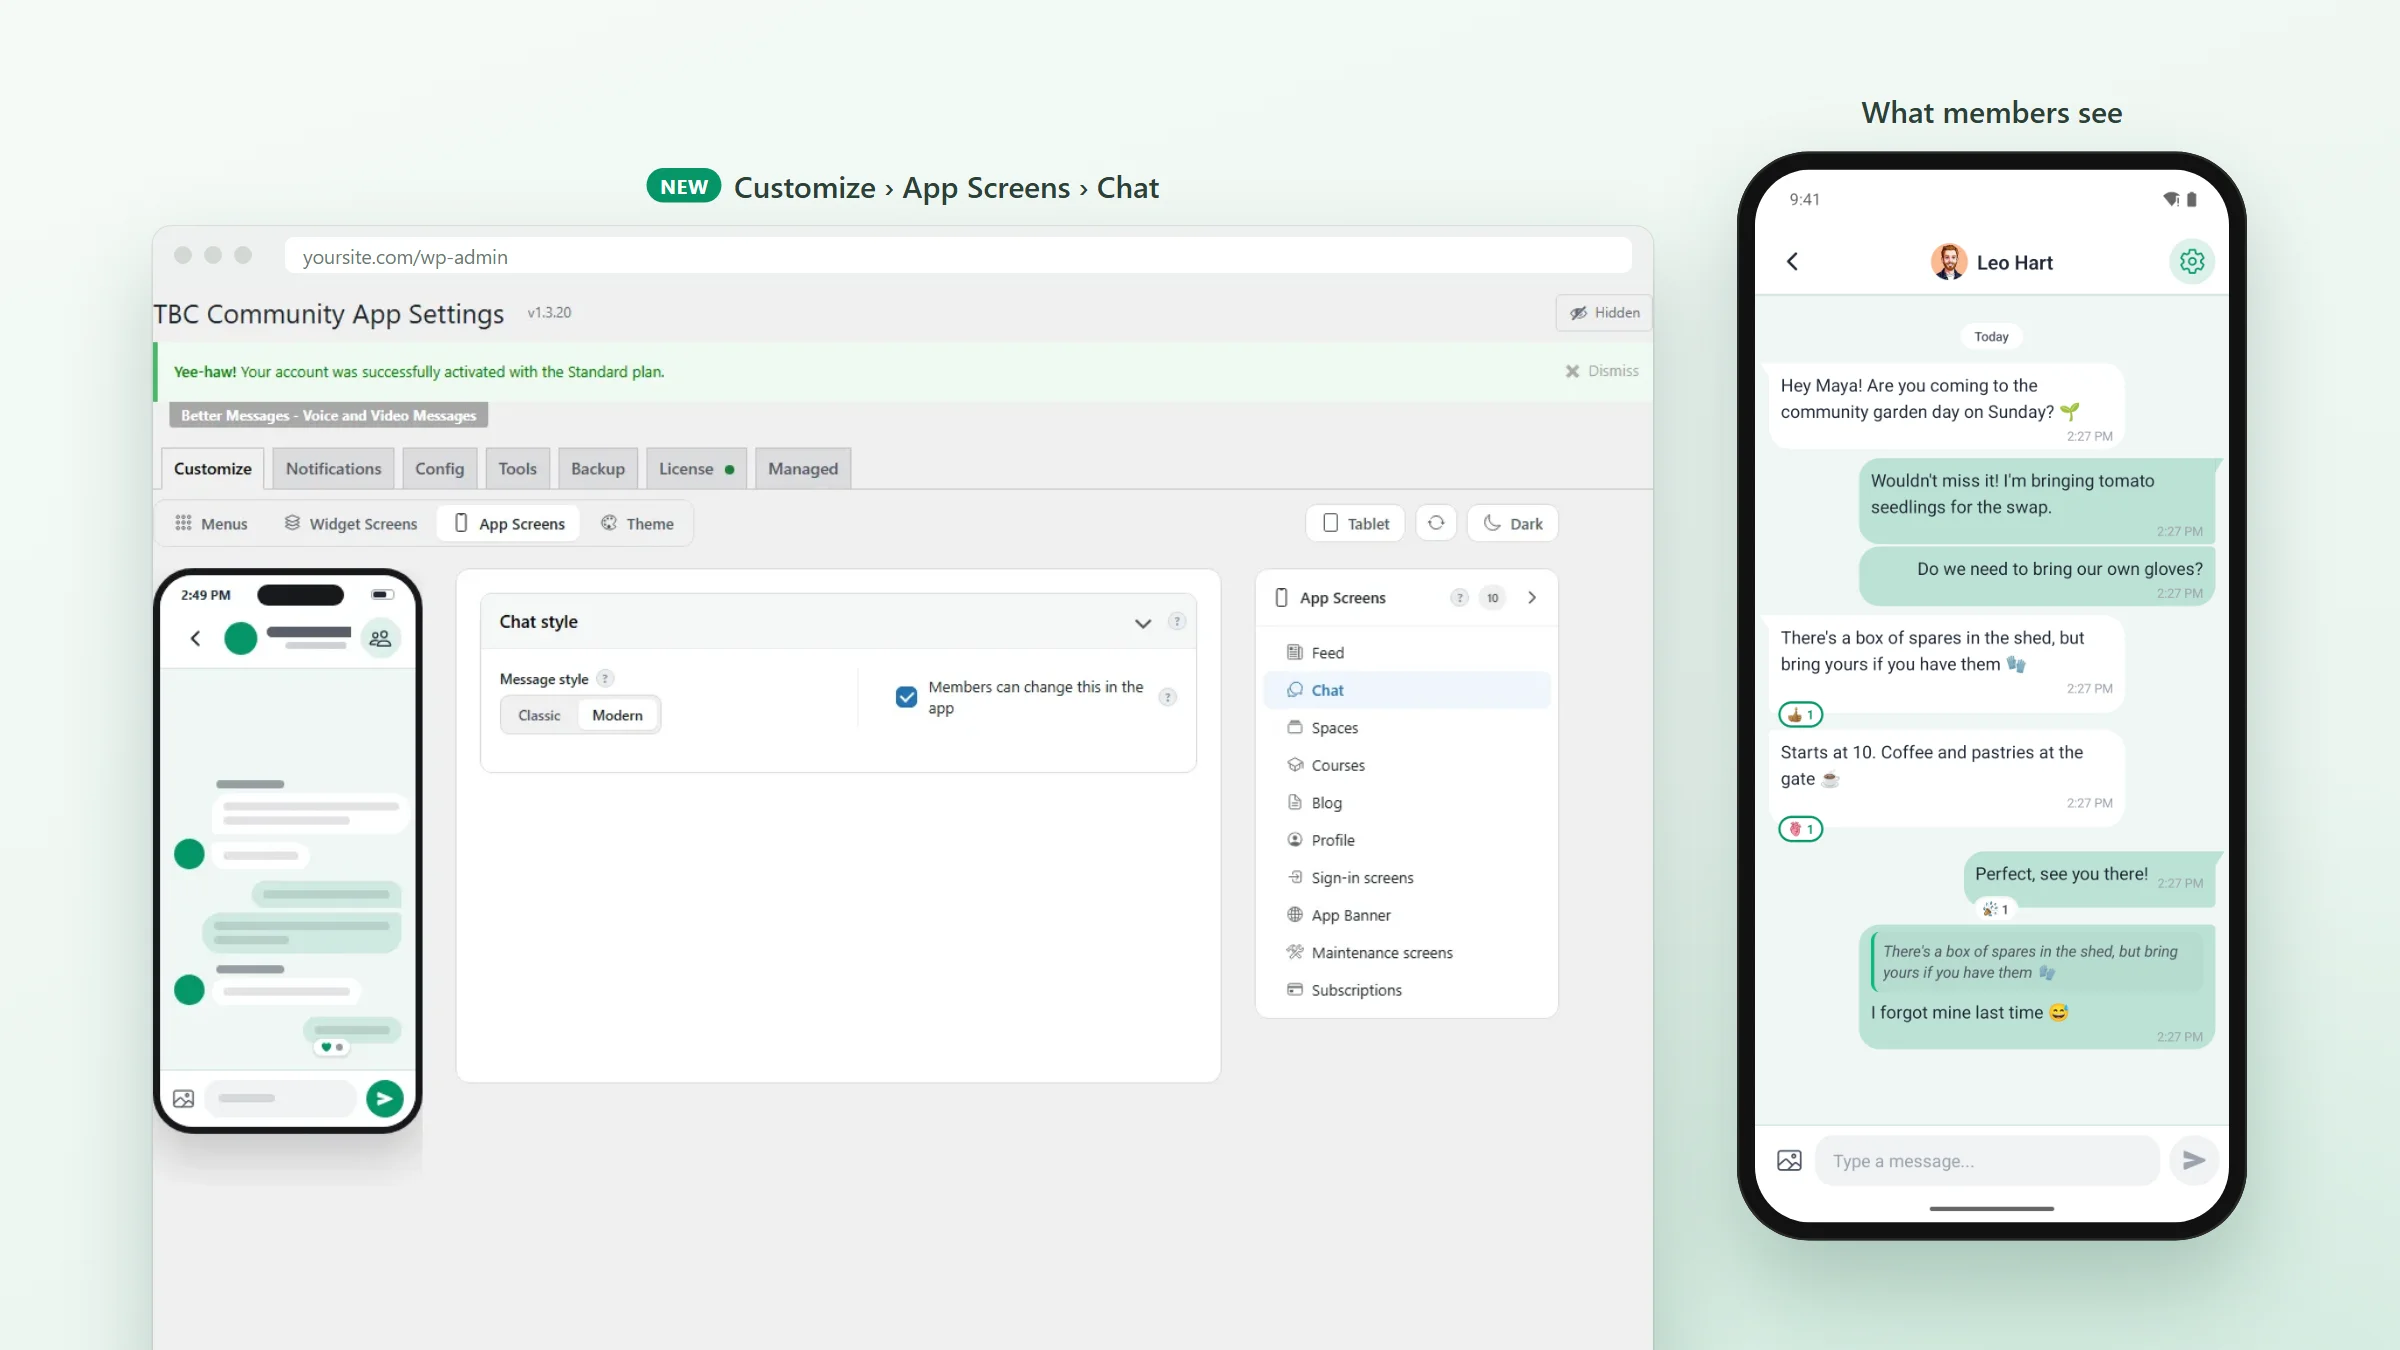This screenshot has width=2400, height=1350.
Task: Click 'Better Messages - Voice and Video Messages' label
Action: point(328,415)
